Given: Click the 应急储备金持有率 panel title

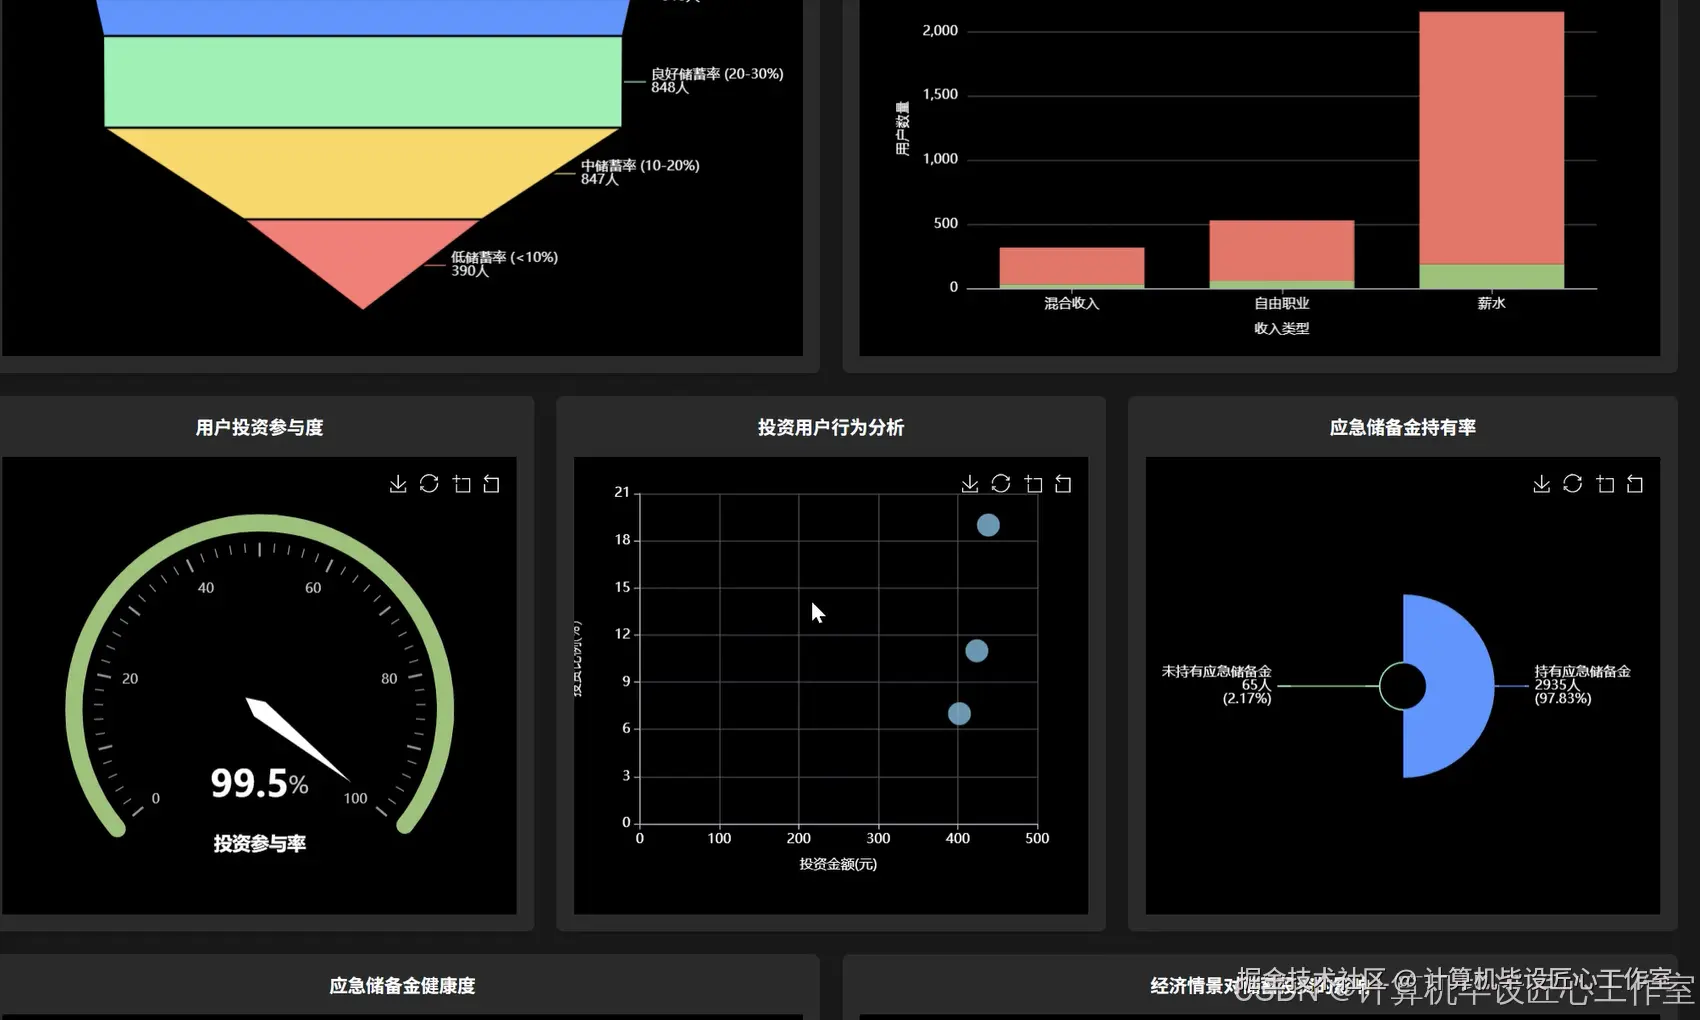Looking at the screenshot, I should pyautogui.click(x=1403, y=428).
